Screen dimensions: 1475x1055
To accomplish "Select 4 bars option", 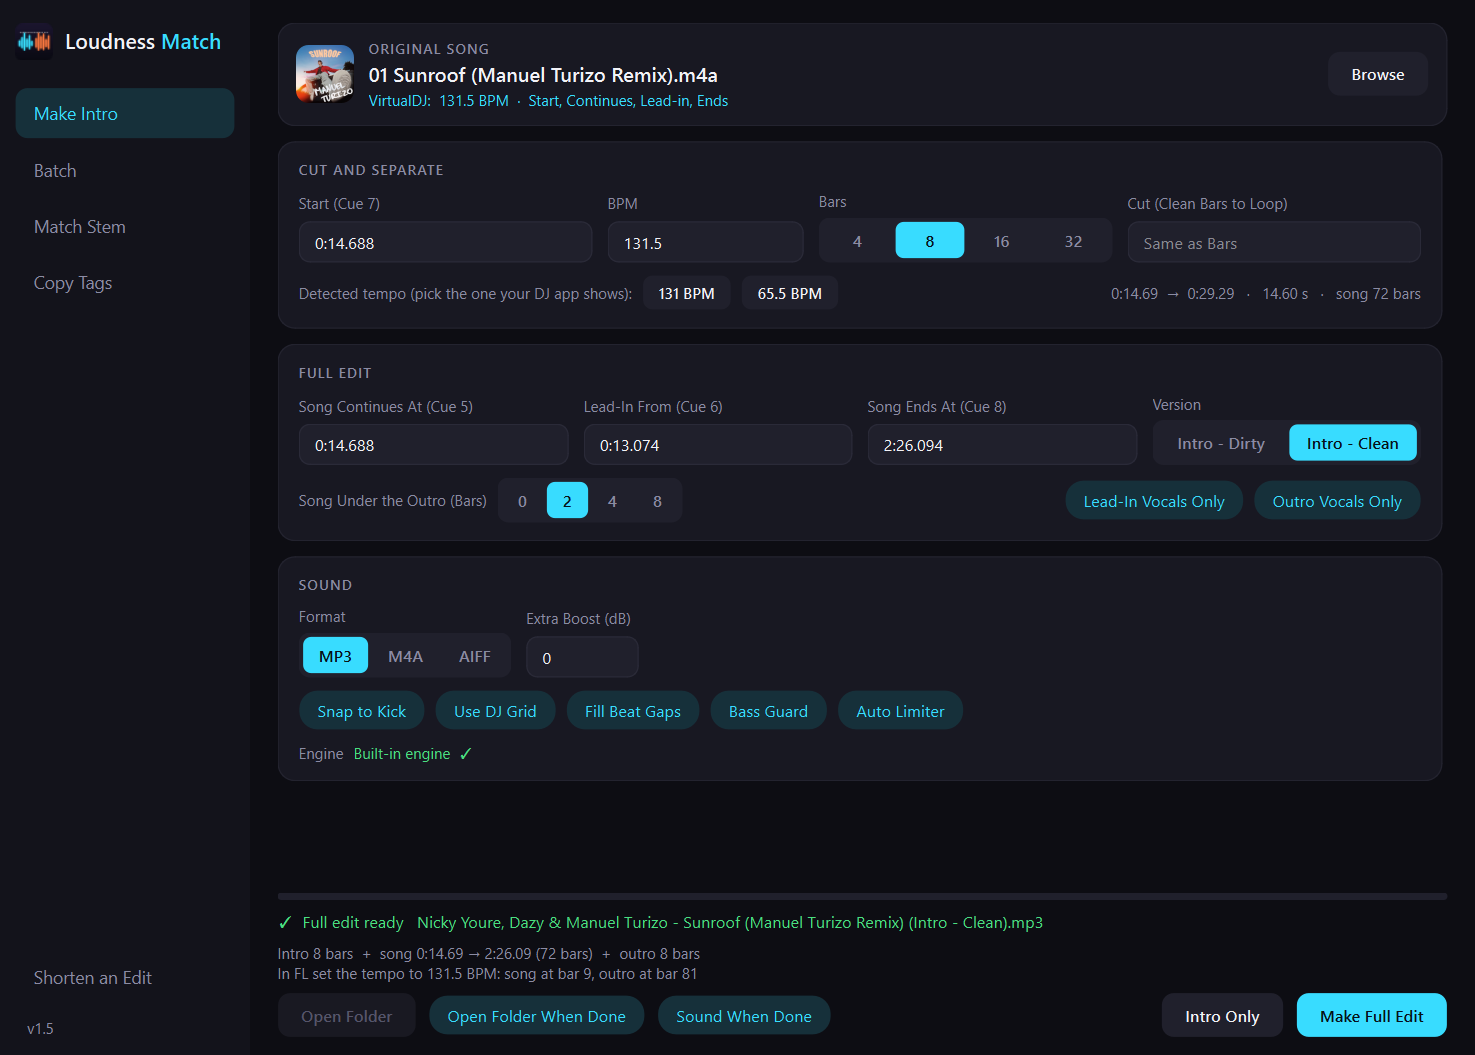I will (x=857, y=241).
